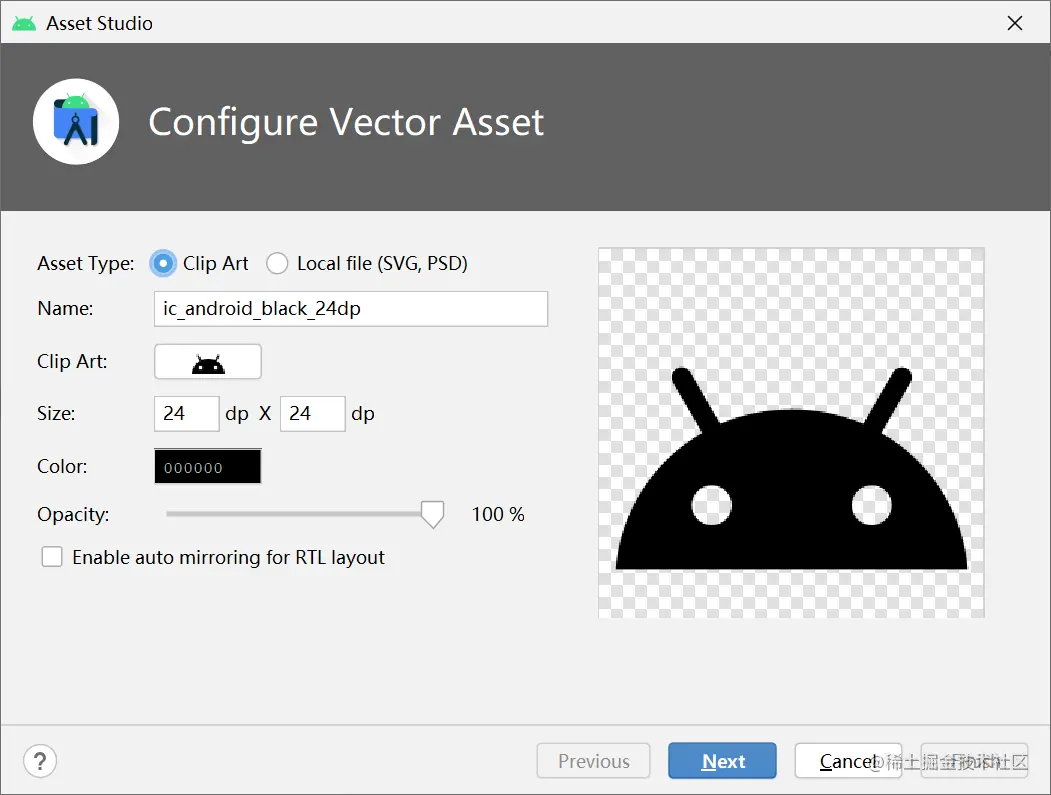The height and width of the screenshot is (795, 1051).
Task: Click the Opacity slider handle at 100%
Action: tap(432, 513)
